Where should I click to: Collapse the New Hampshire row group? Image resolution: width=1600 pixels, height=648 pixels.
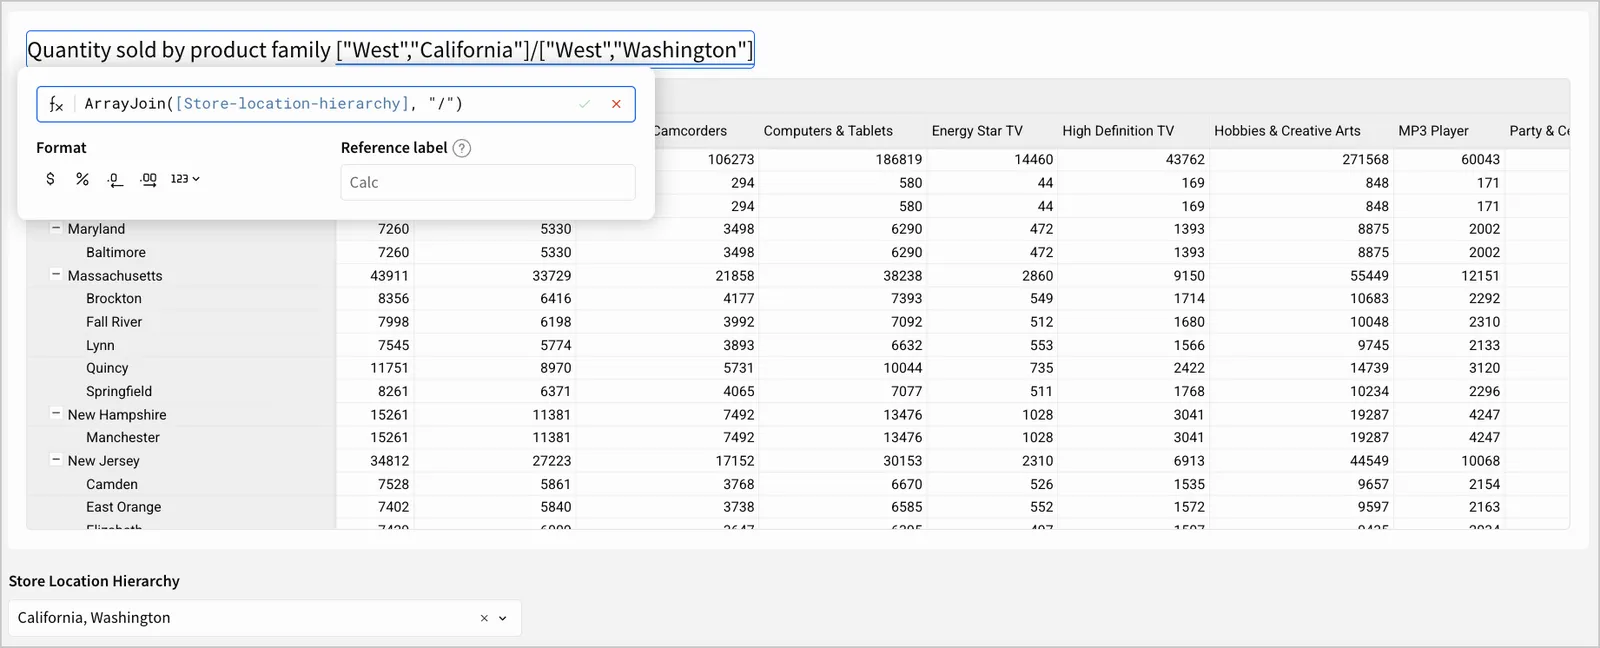(x=56, y=413)
